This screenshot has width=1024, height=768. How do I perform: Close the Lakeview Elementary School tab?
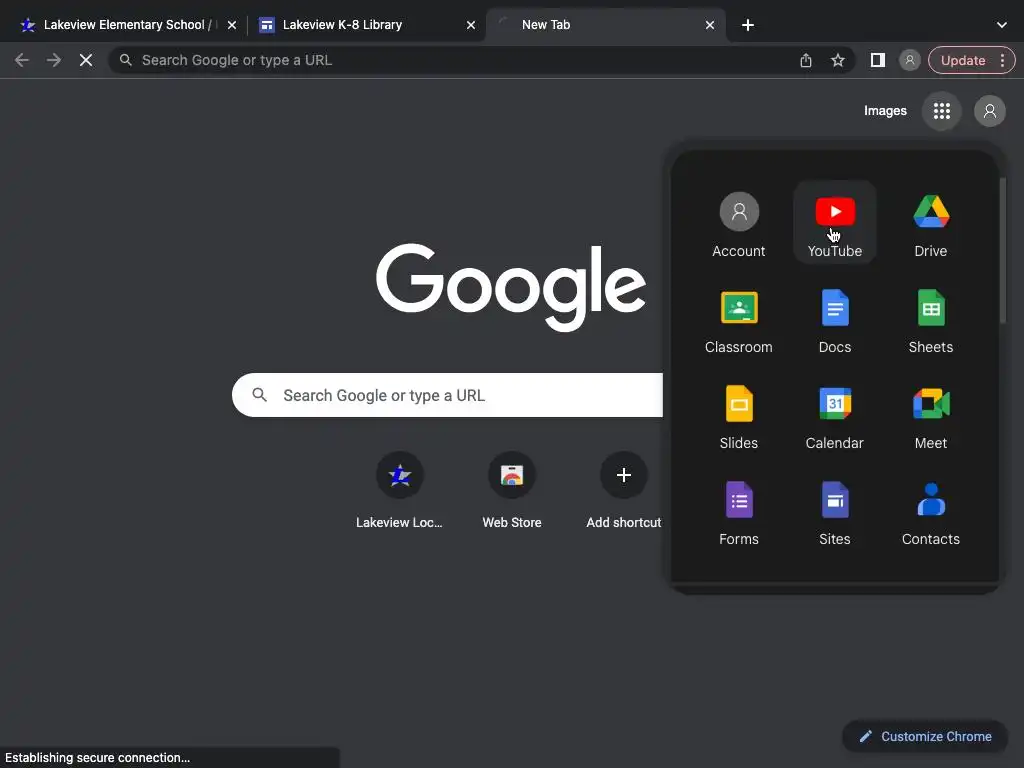pyautogui.click(x=232, y=25)
